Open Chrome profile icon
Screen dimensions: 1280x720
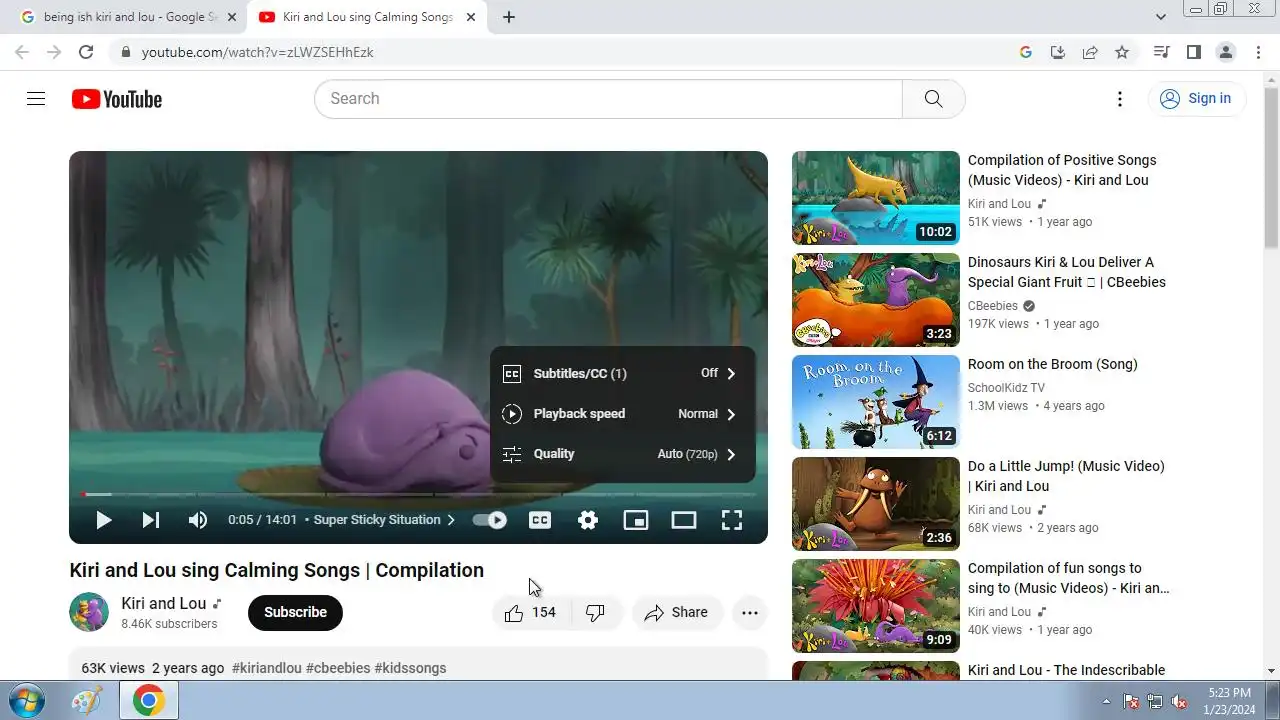click(1225, 52)
